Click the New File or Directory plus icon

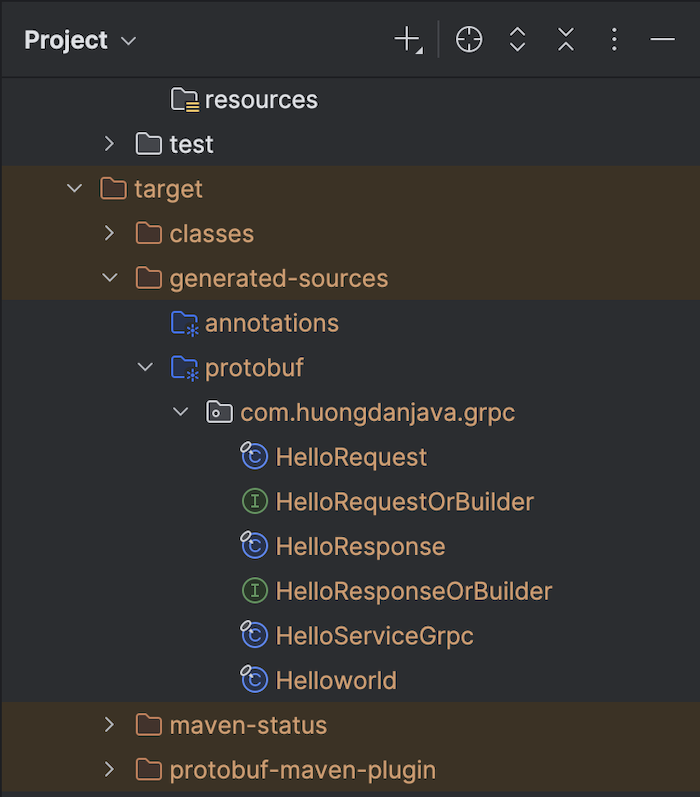coord(408,40)
